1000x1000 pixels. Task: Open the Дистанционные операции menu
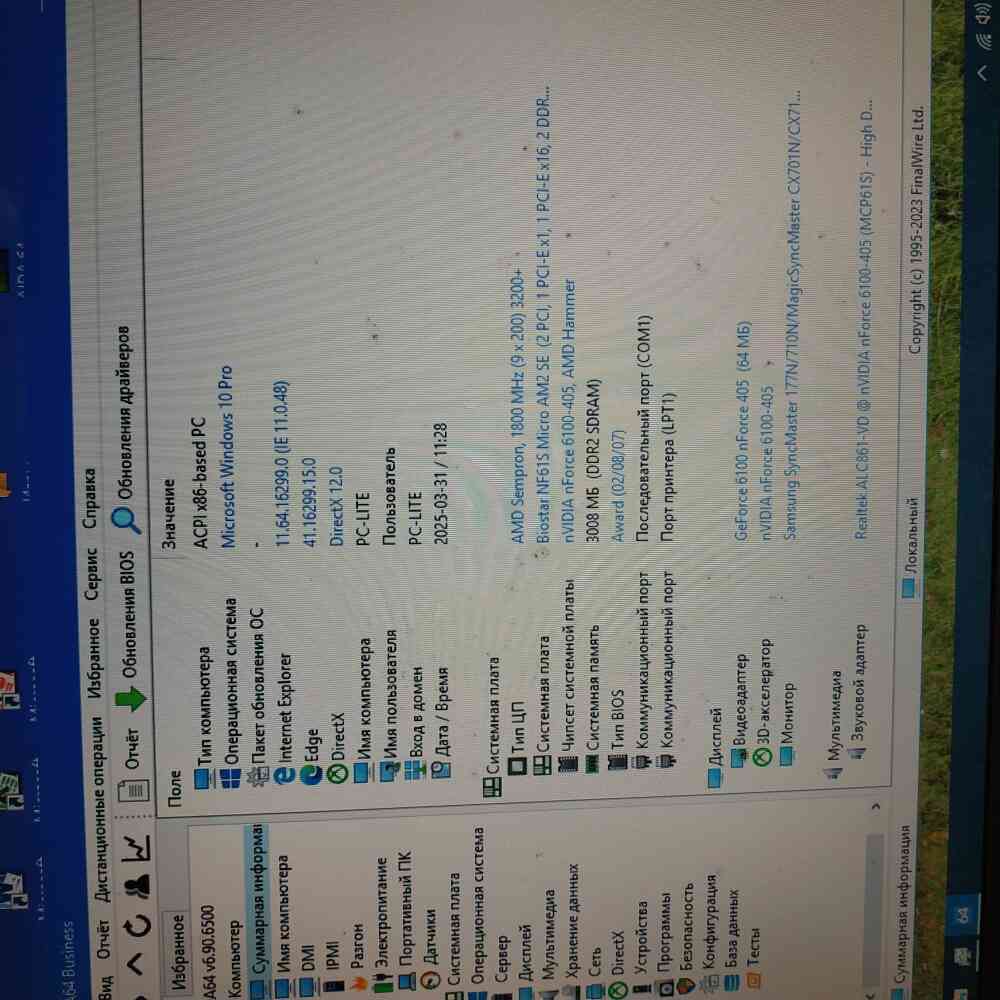[98, 809]
